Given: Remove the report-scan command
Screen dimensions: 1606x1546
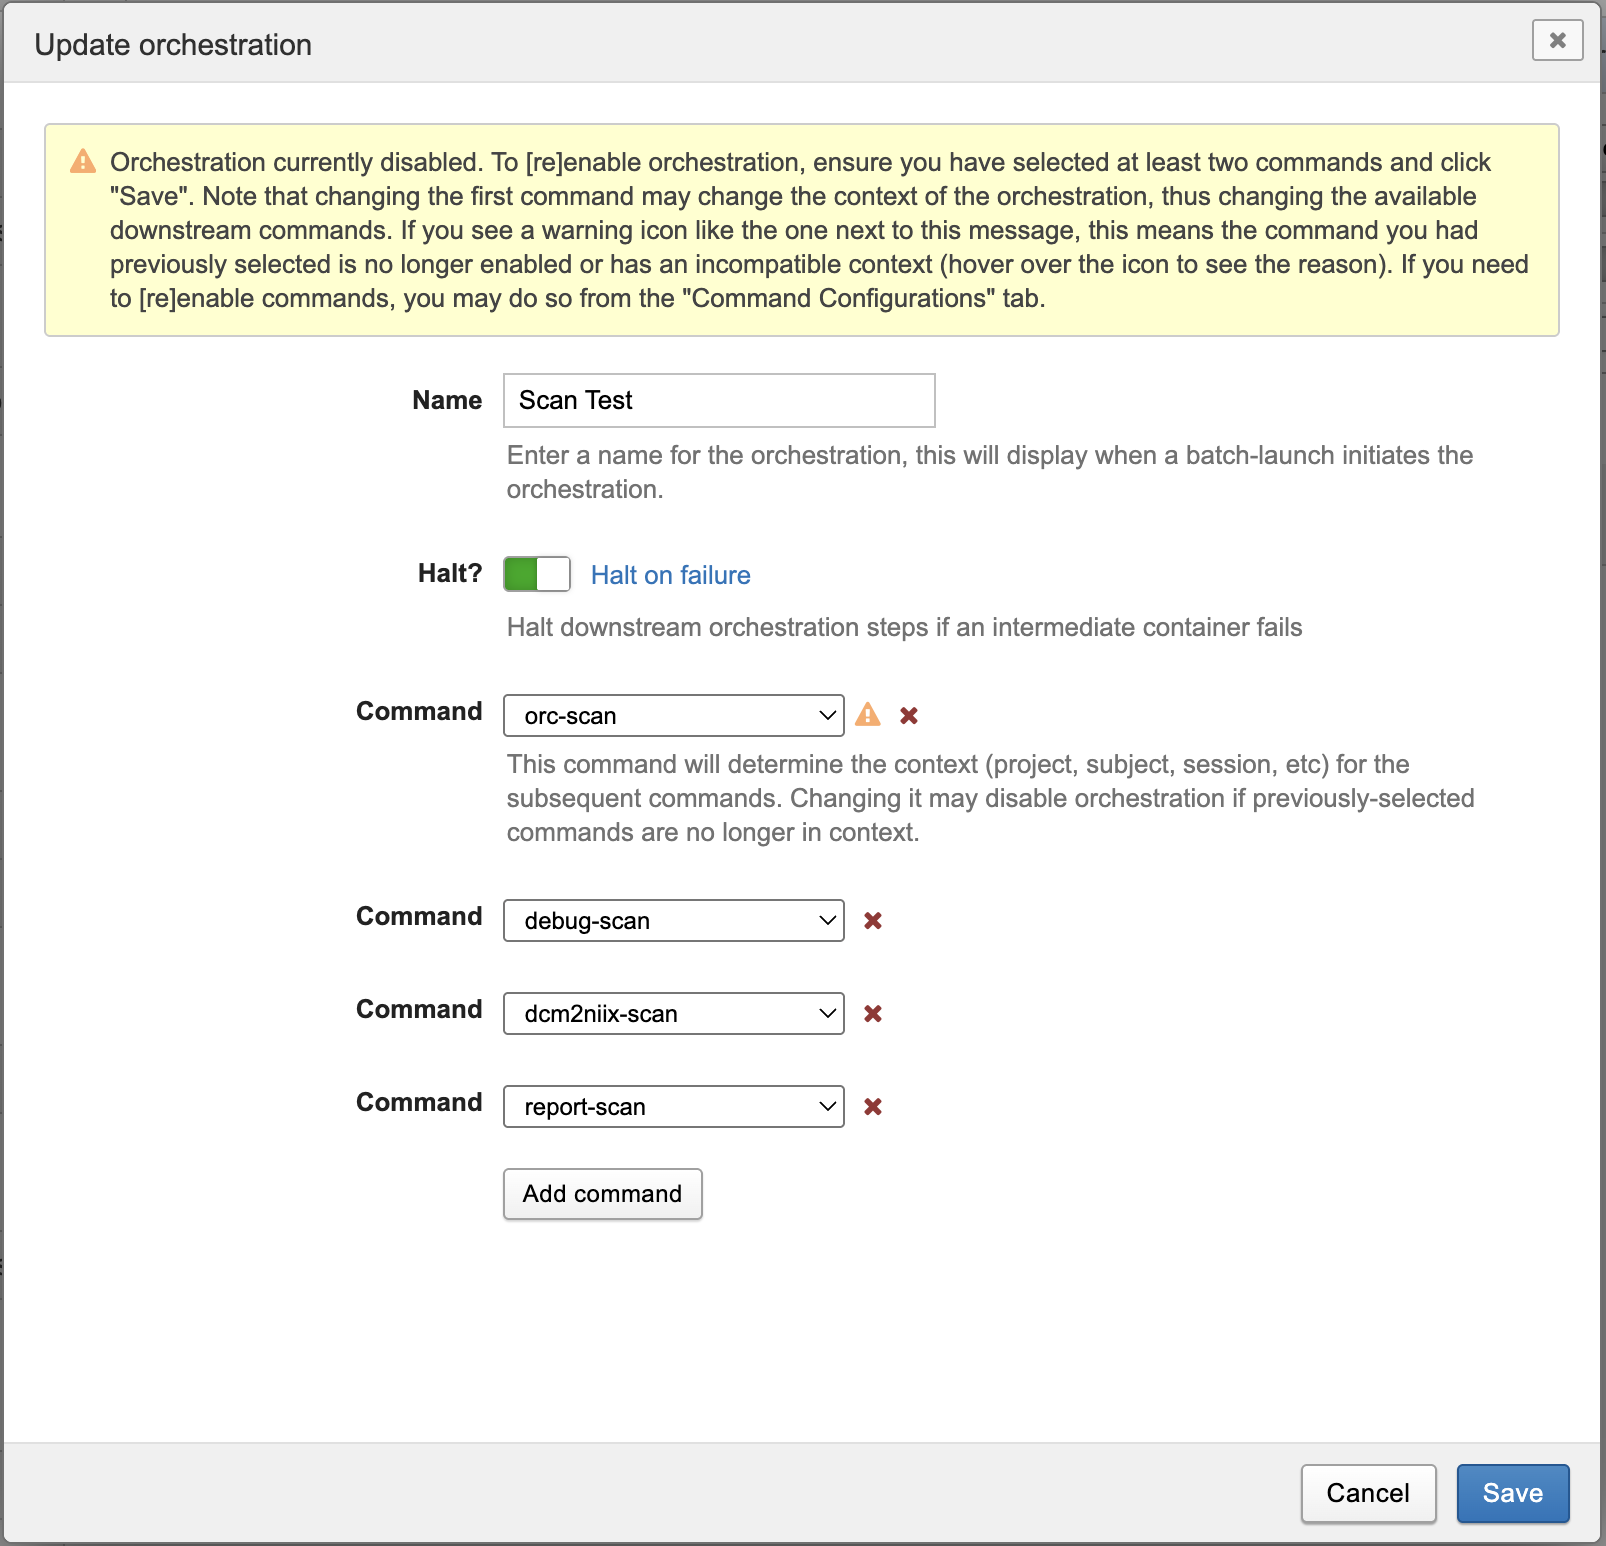Looking at the screenshot, I should [872, 1107].
